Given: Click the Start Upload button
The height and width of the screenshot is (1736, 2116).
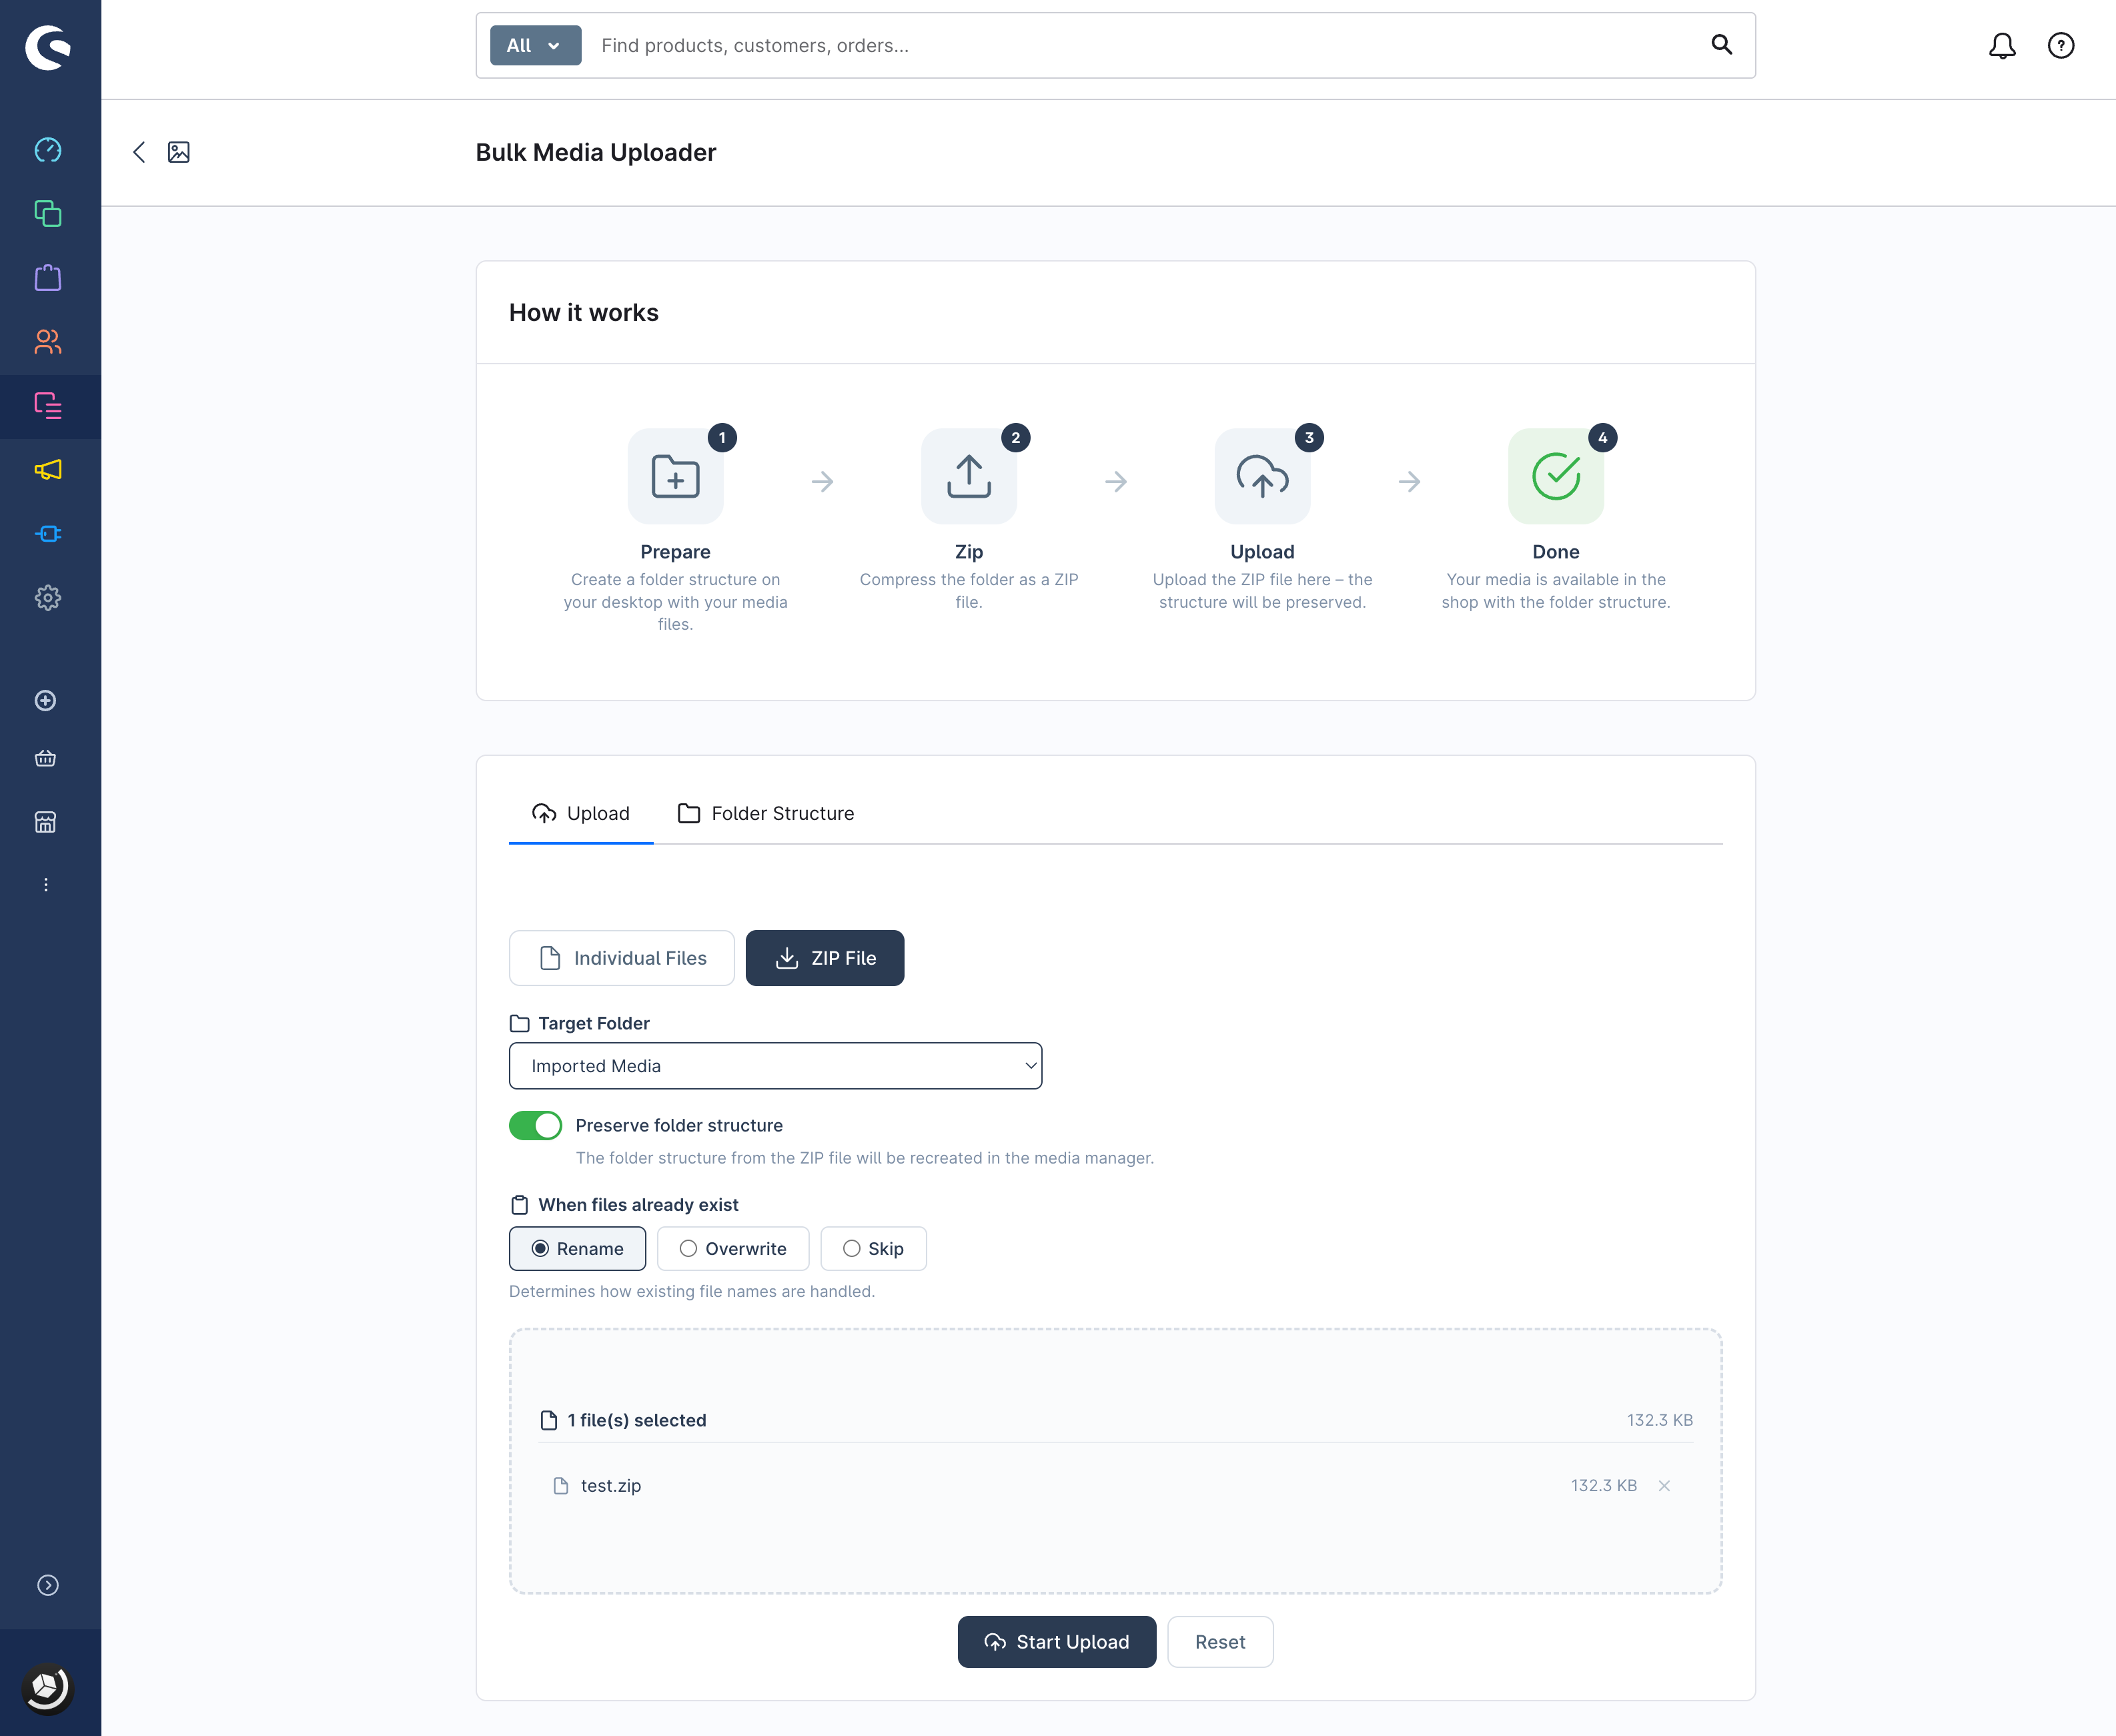Looking at the screenshot, I should (1056, 1642).
